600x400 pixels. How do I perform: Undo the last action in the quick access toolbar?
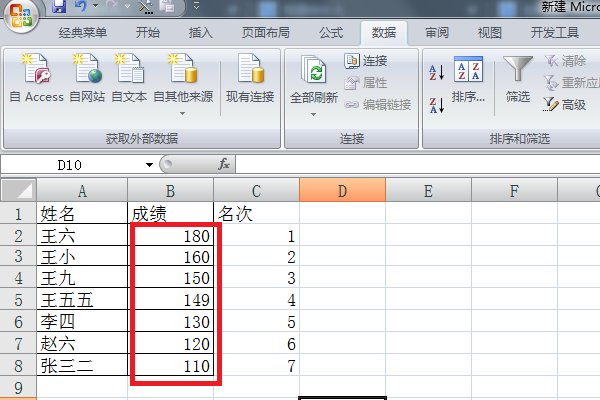(80, 6)
